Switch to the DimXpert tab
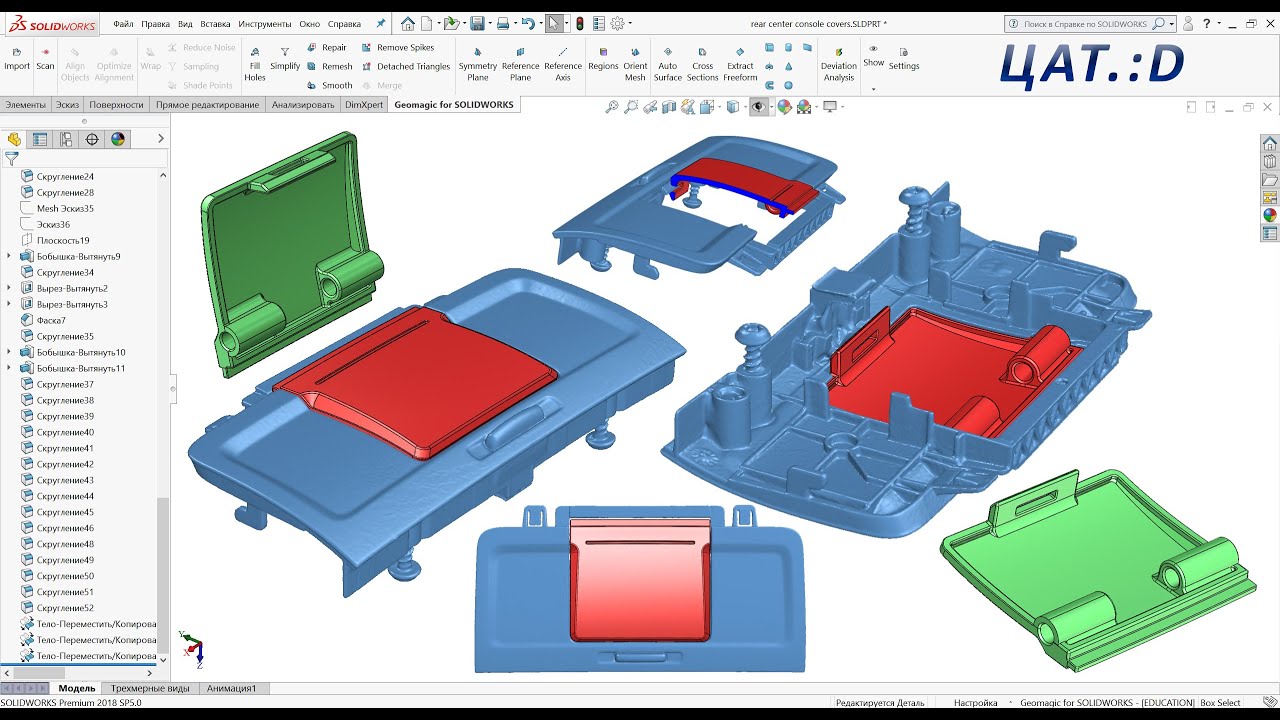Viewport: 1280px width, 720px height. (363, 104)
